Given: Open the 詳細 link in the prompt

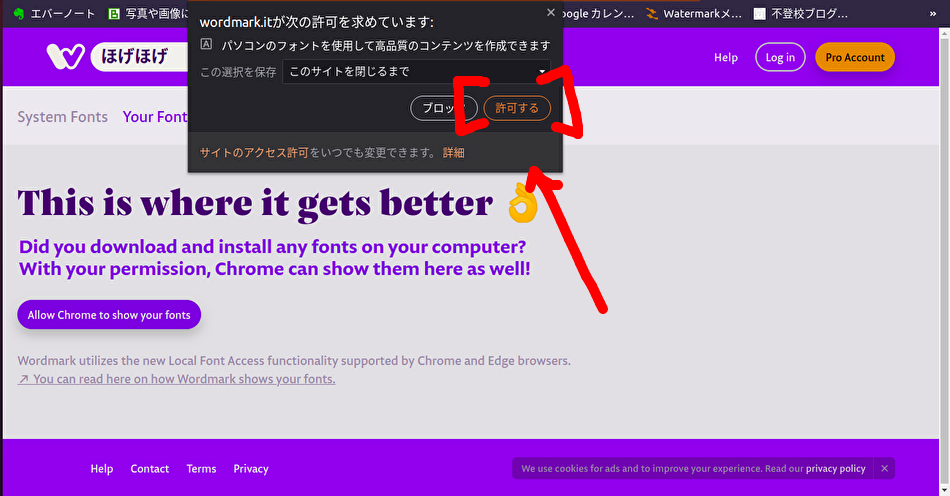Looking at the screenshot, I should (x=453, y=153).
